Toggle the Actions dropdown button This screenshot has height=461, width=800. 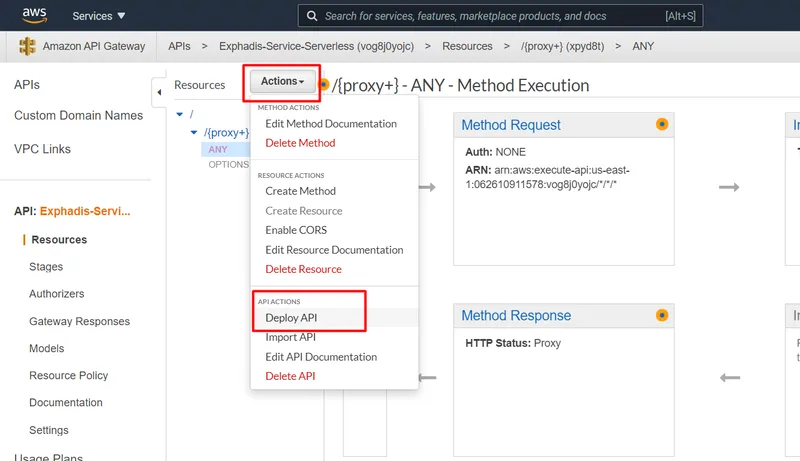pyautogui.click(x=282, y=81)
